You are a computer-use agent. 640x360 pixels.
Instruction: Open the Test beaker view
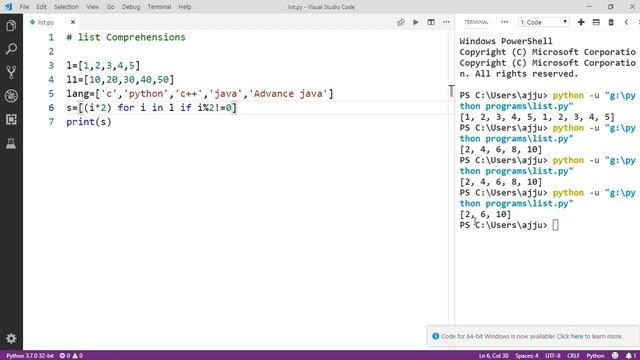point(11,143)
